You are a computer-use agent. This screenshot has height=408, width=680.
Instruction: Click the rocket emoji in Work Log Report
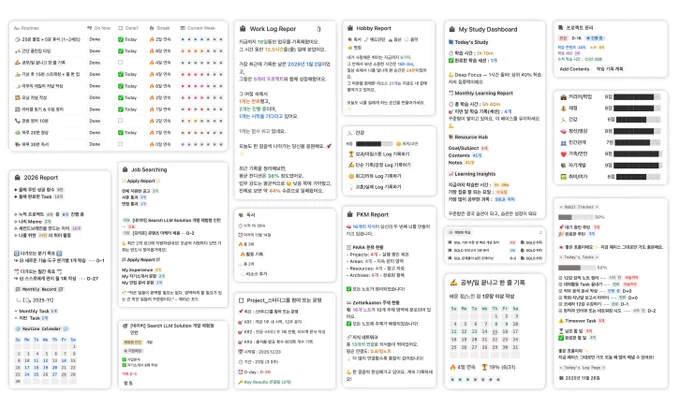point(329,146)
